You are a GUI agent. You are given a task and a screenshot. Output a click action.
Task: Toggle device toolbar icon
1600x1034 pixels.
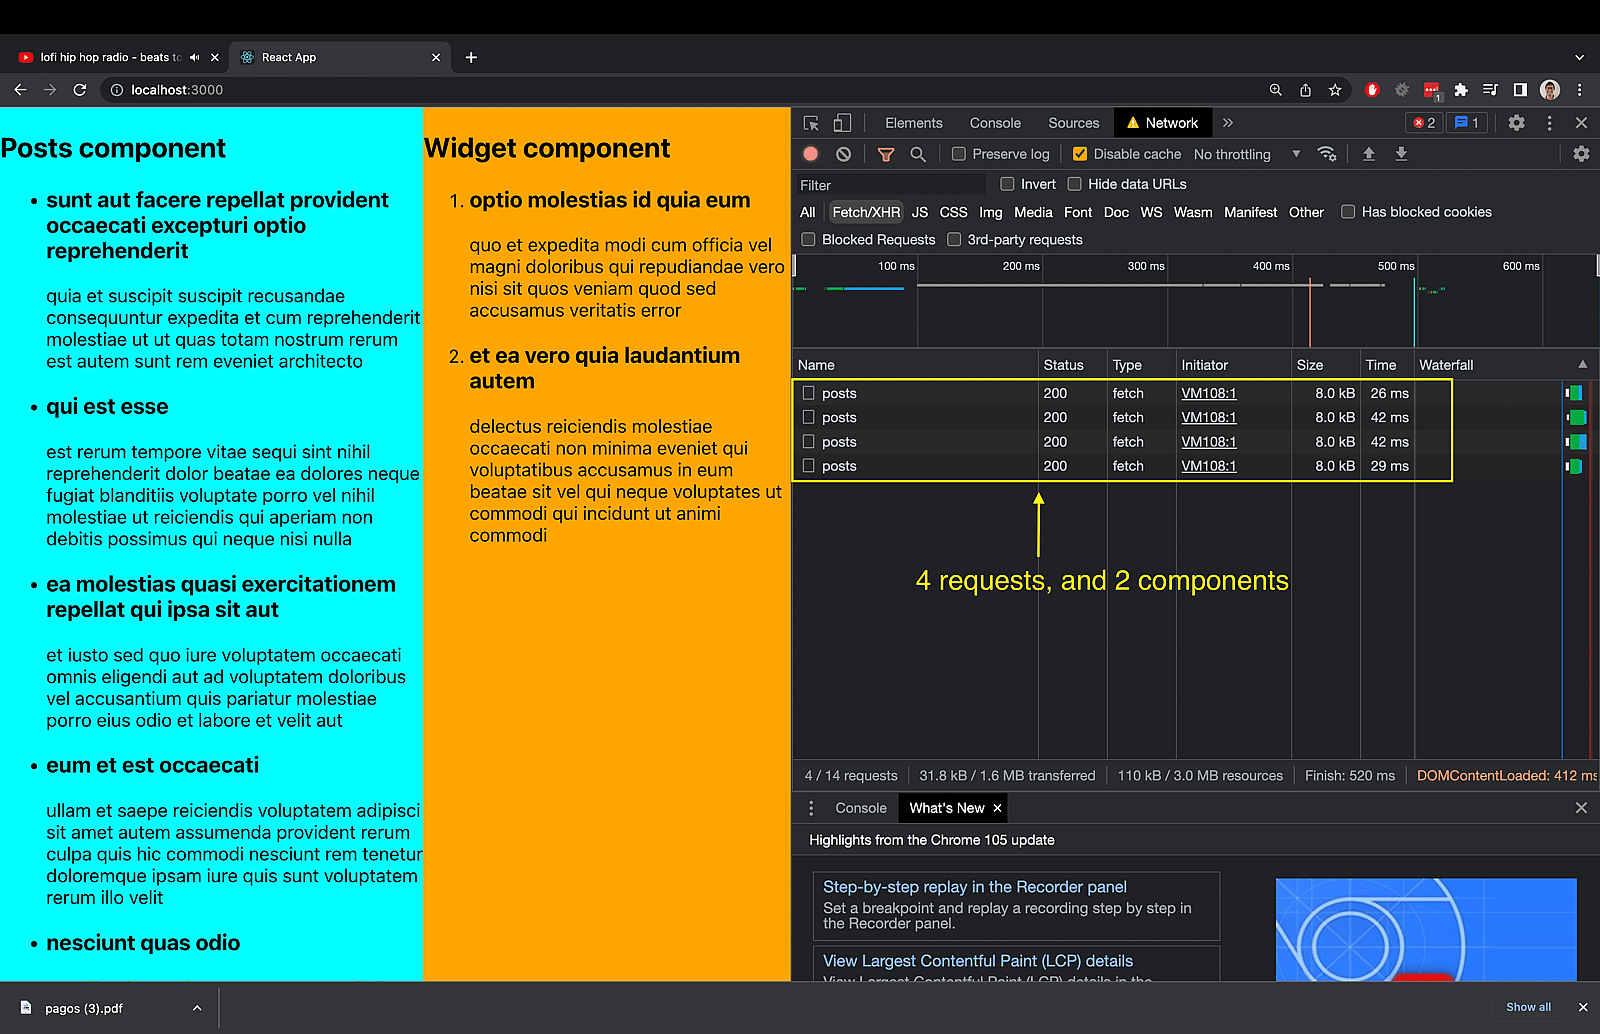tap(841, 122)
